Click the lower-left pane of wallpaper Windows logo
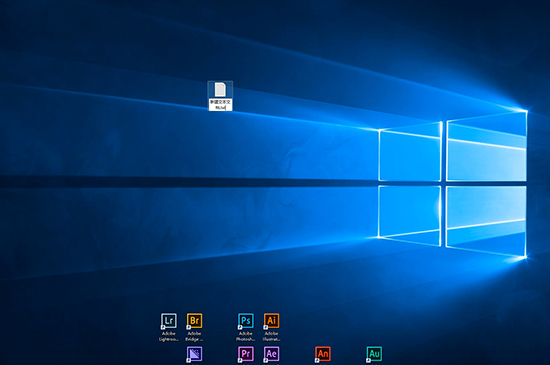Image resolution: width=550 pixels, height=365 pixels. click(x=410, y=215)
